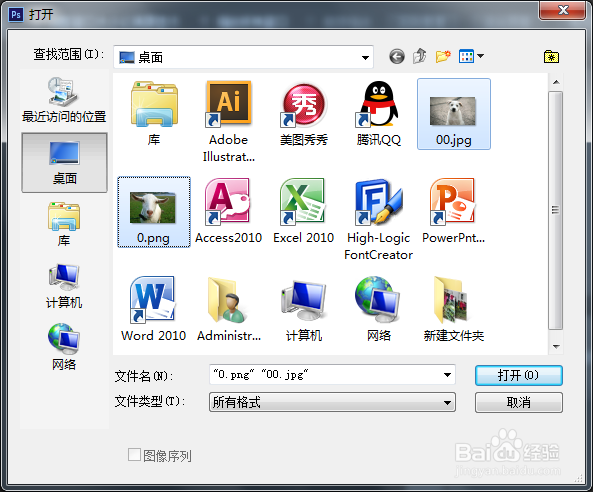Select the High-Logic FontCreator shortcut
This screenshot has height=492, width=593.
coord(379,220)
